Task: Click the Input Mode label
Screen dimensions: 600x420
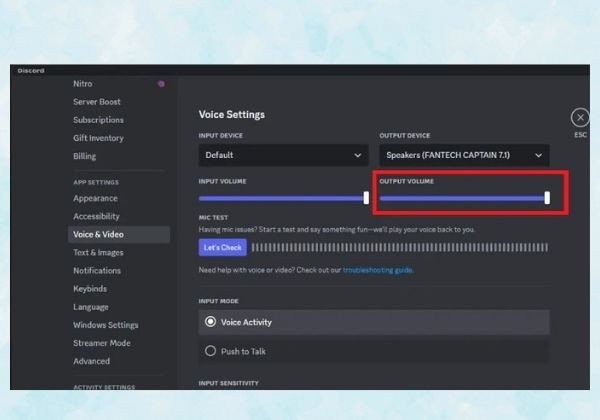Action: (218, 301)
